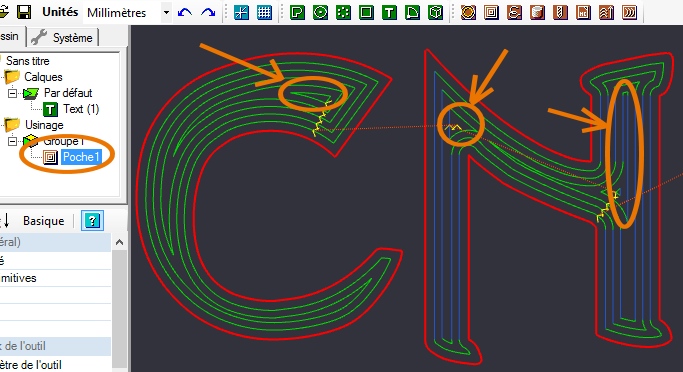This screenshot has width=683, height=372.
Task: Click the Basique property view button
Action: [x=44, y=221]
